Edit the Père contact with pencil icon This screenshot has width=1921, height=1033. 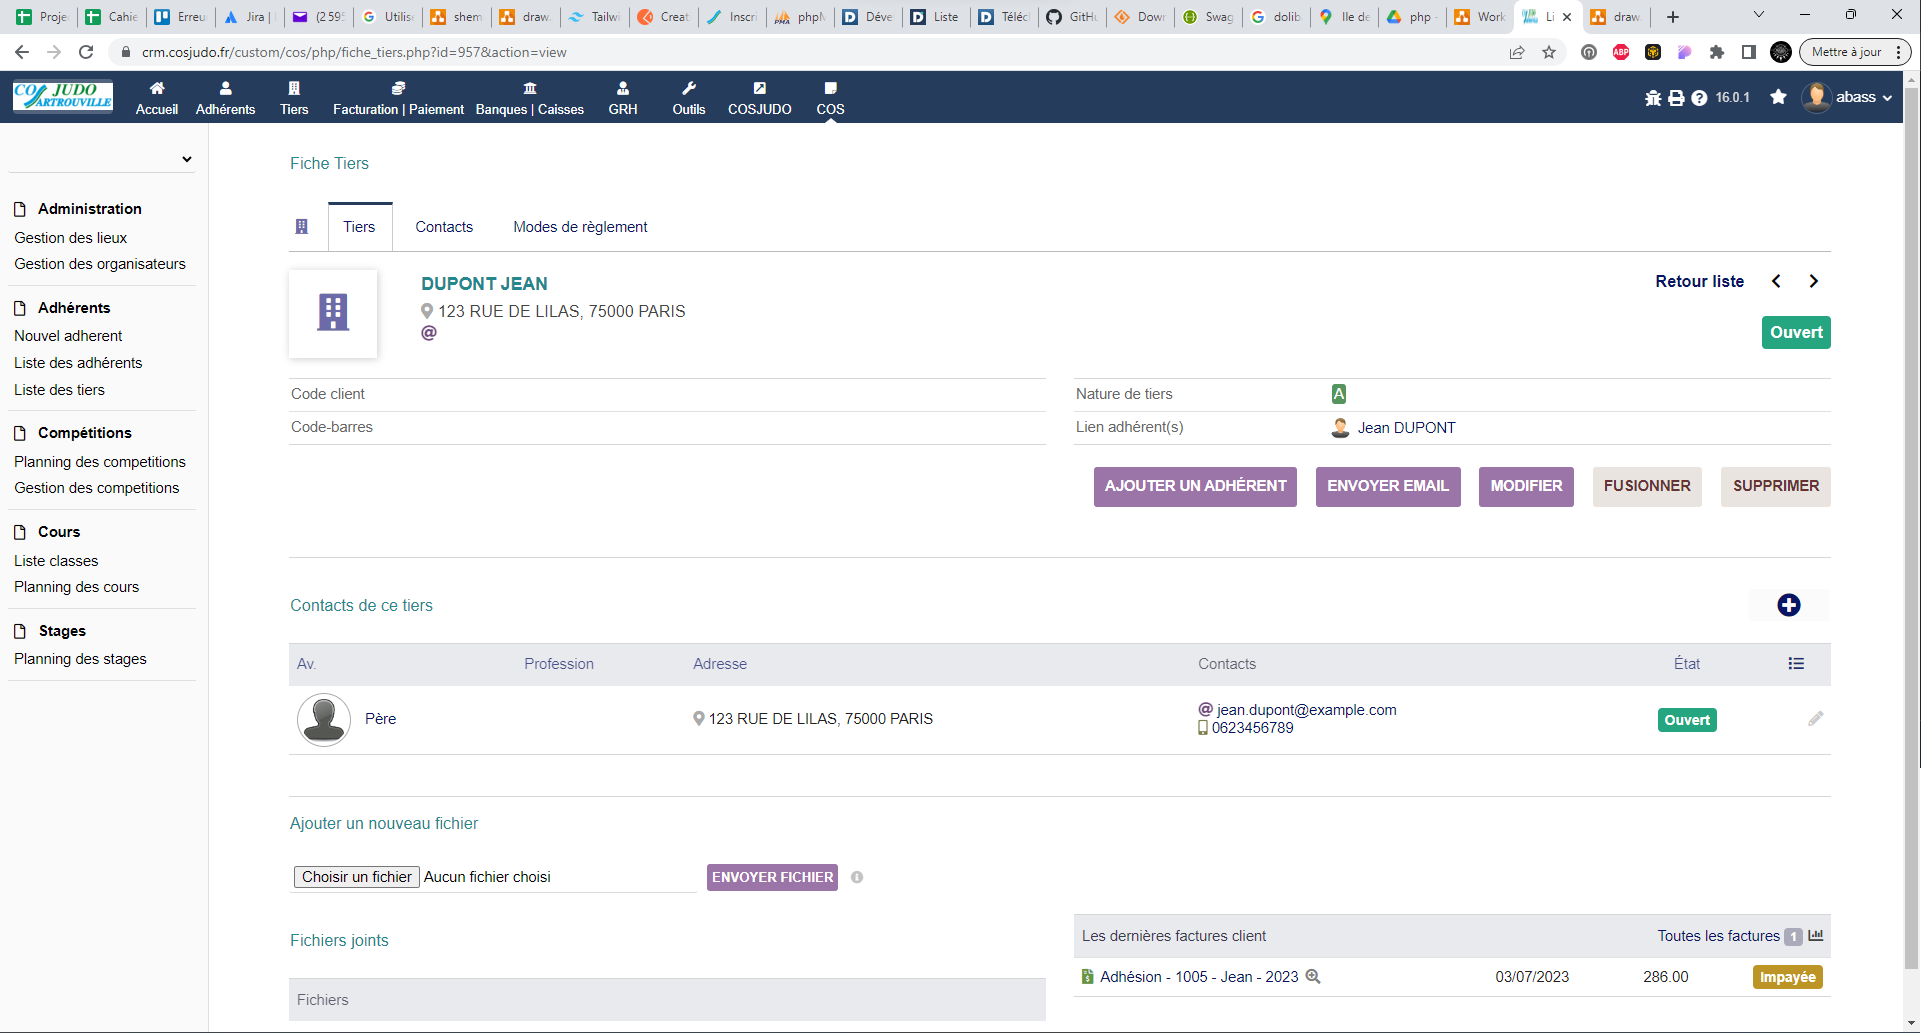[1816, 719]
